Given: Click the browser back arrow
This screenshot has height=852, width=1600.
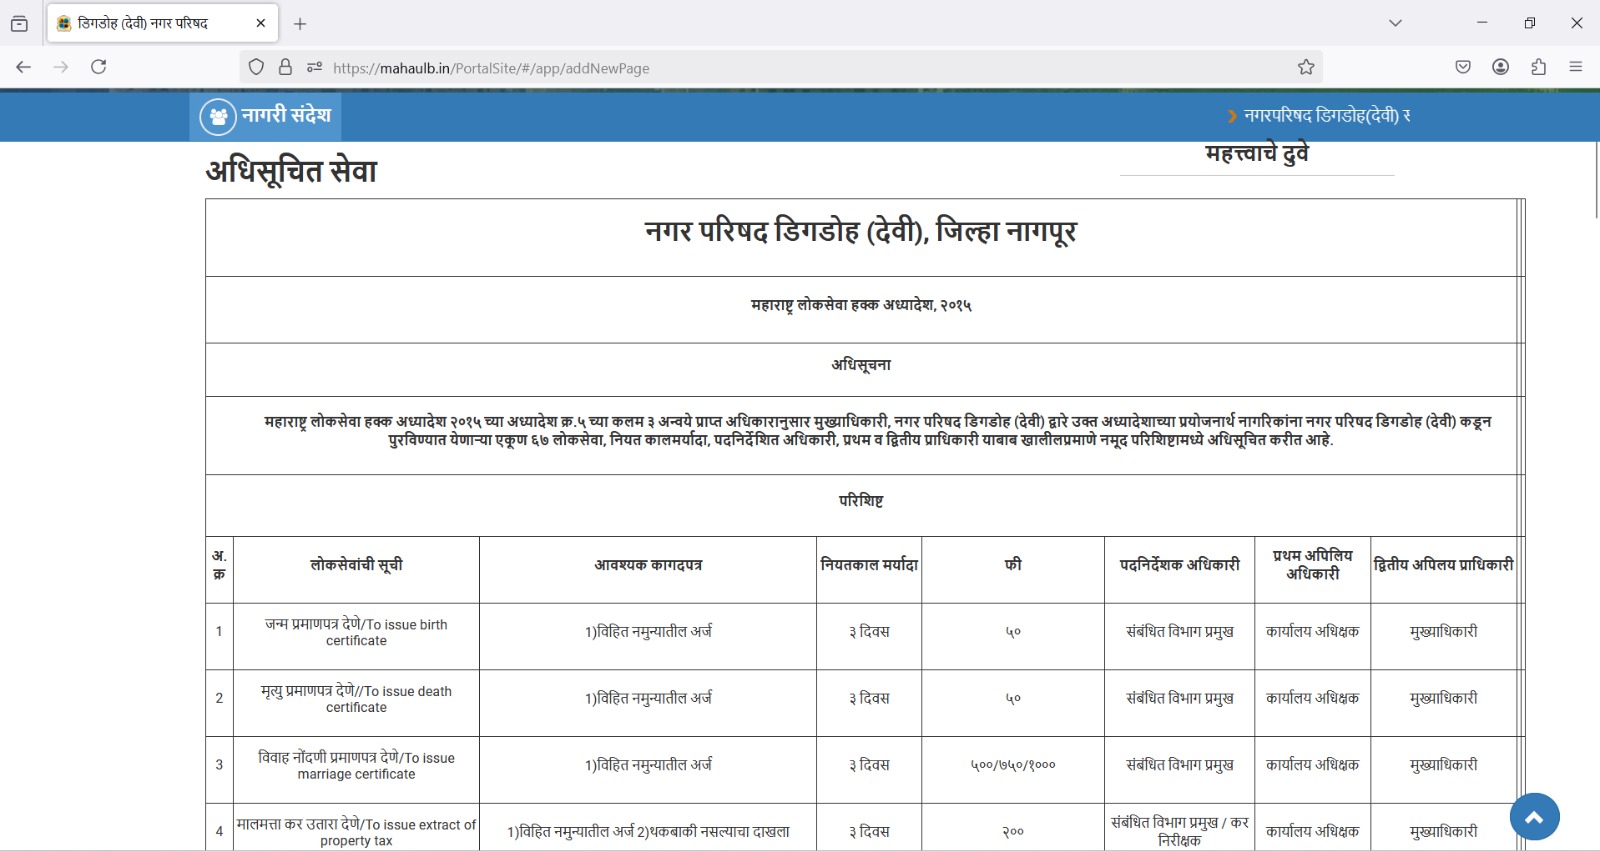Looking at the screenshot, I should click(x=24, y=67).
